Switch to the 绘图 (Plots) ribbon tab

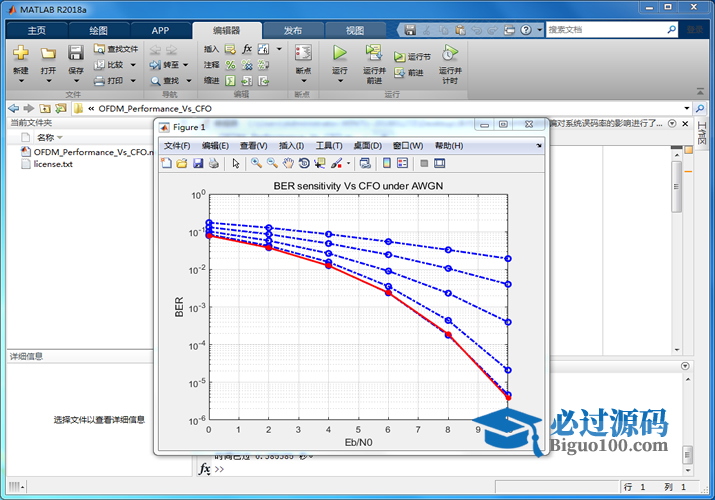click(96, 30)
